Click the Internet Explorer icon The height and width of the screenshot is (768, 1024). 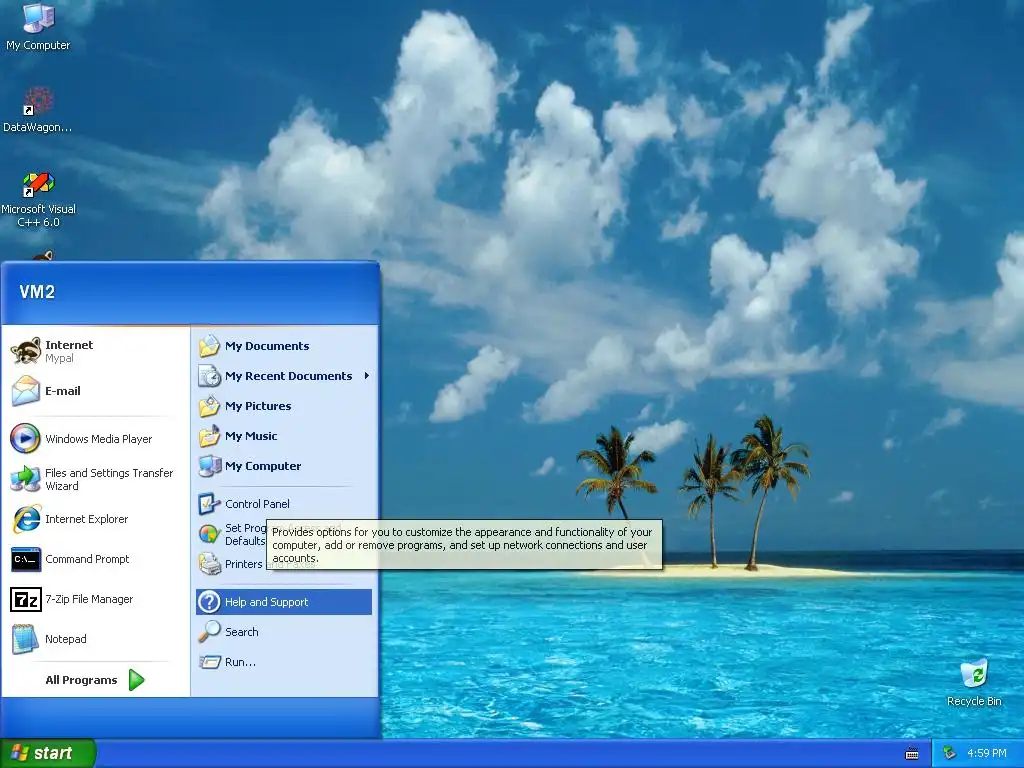25,519
